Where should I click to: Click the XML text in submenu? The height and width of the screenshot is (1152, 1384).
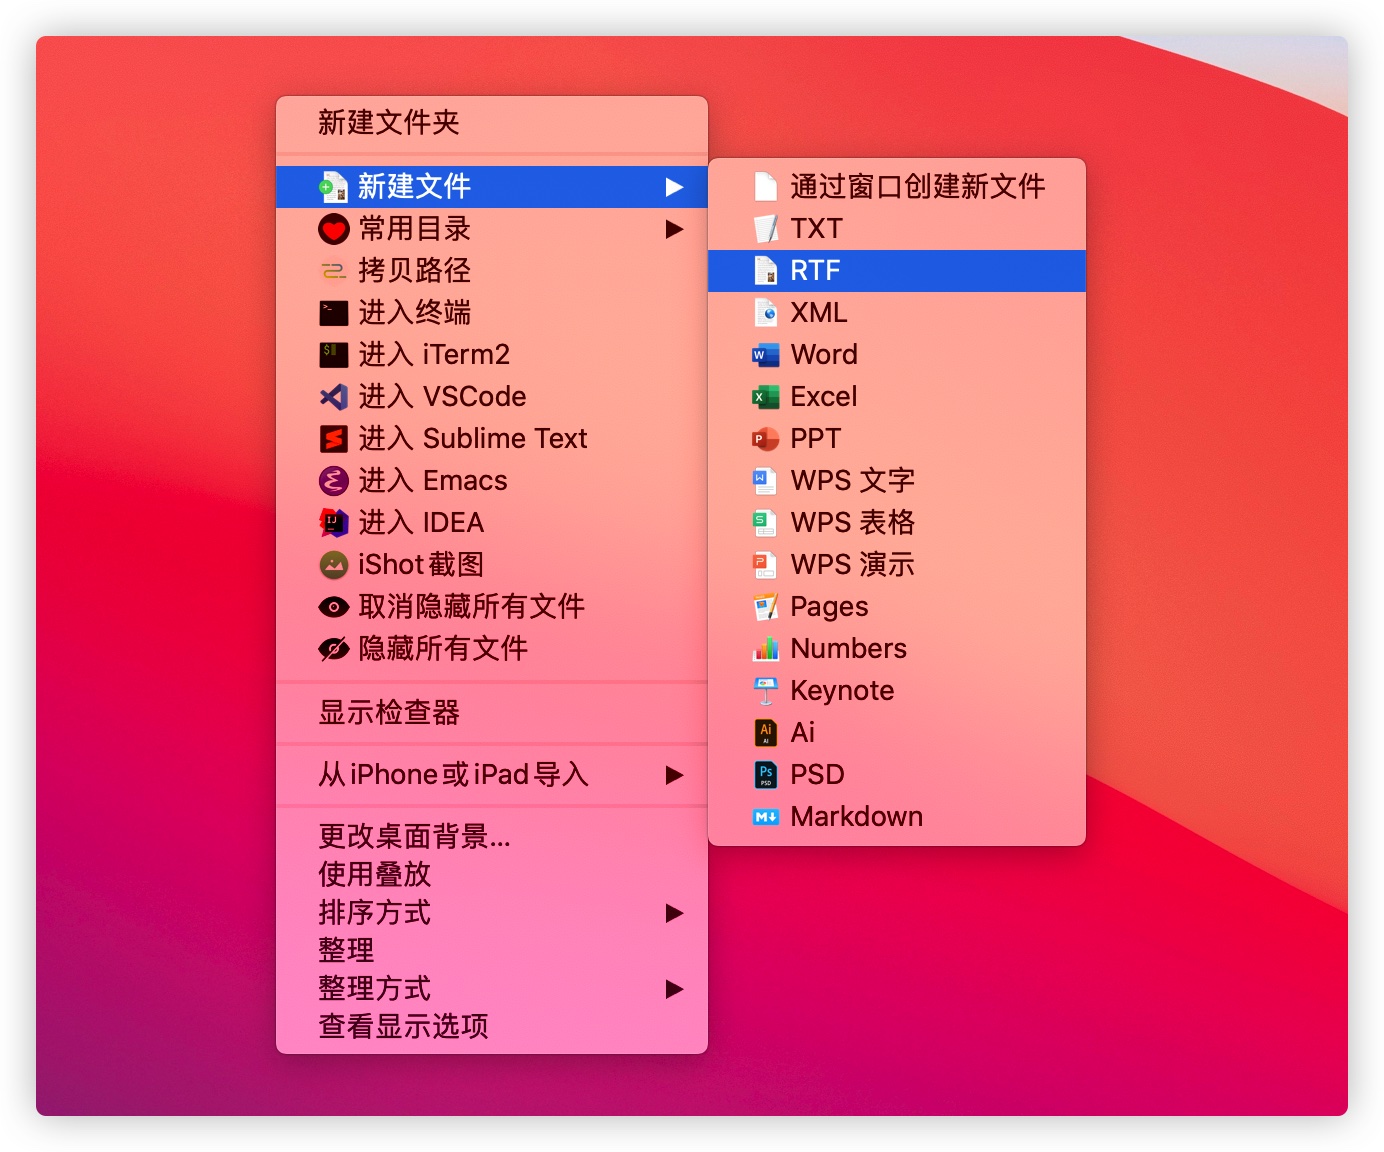click(819, 313)
